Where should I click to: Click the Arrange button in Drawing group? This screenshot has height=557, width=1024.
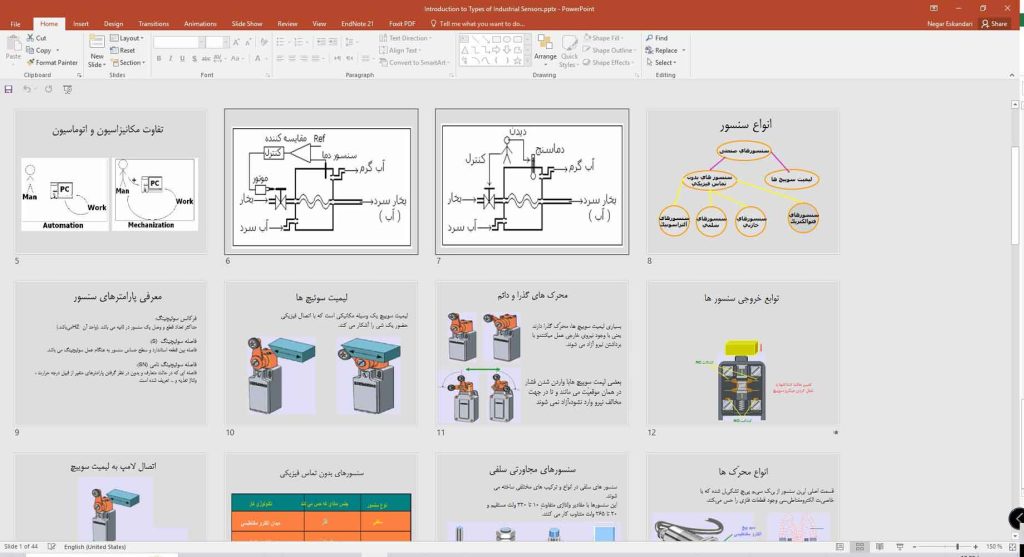pos(545,49)
